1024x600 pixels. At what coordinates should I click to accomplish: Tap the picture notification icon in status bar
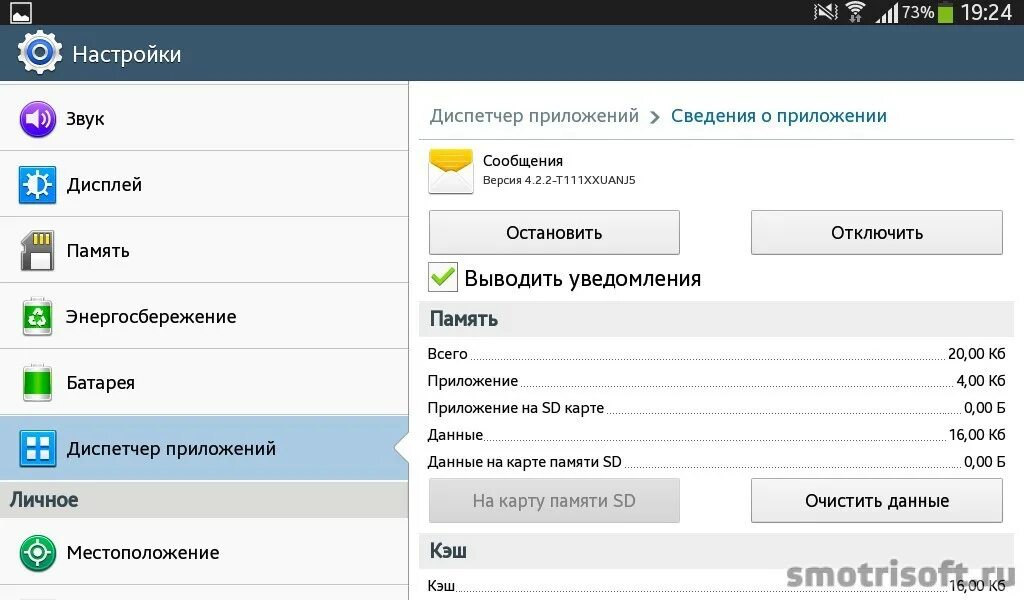pos(20,12)
